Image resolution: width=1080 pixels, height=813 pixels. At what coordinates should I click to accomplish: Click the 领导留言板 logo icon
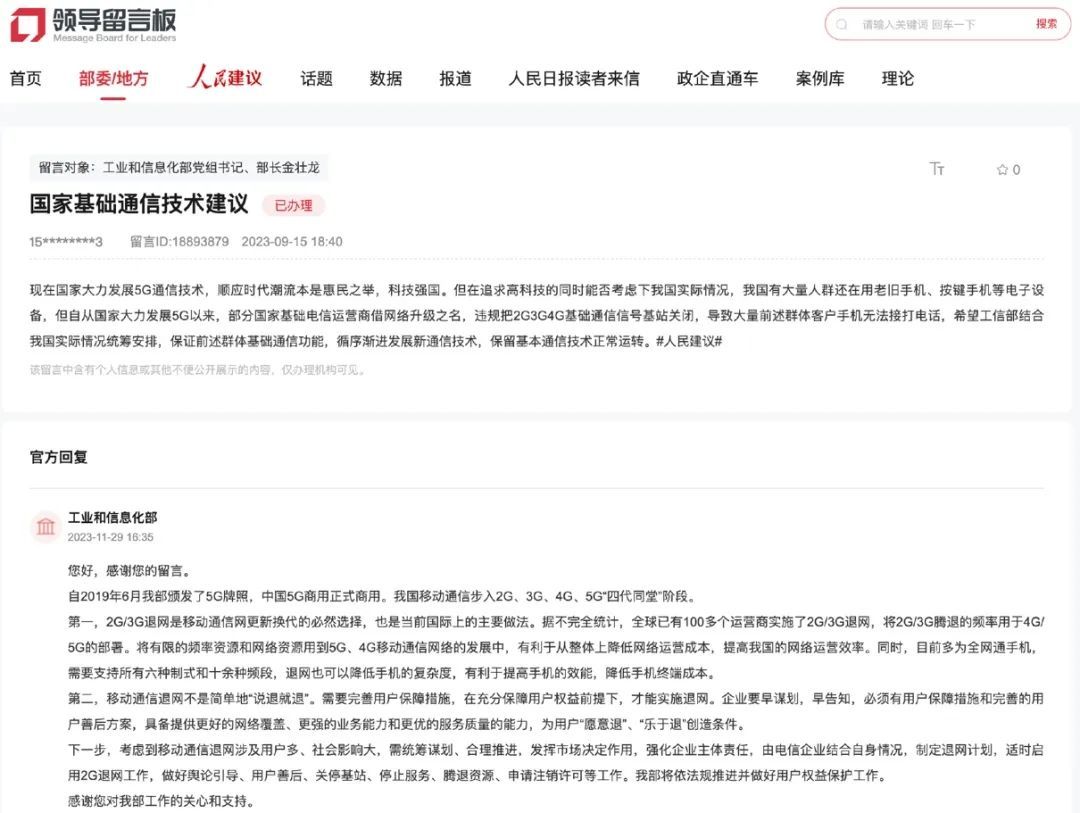click(x=30, y=23)
